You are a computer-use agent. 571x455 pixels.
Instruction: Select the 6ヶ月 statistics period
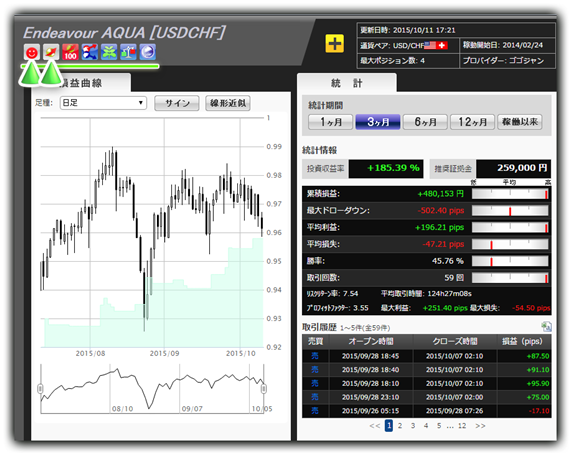425,122
